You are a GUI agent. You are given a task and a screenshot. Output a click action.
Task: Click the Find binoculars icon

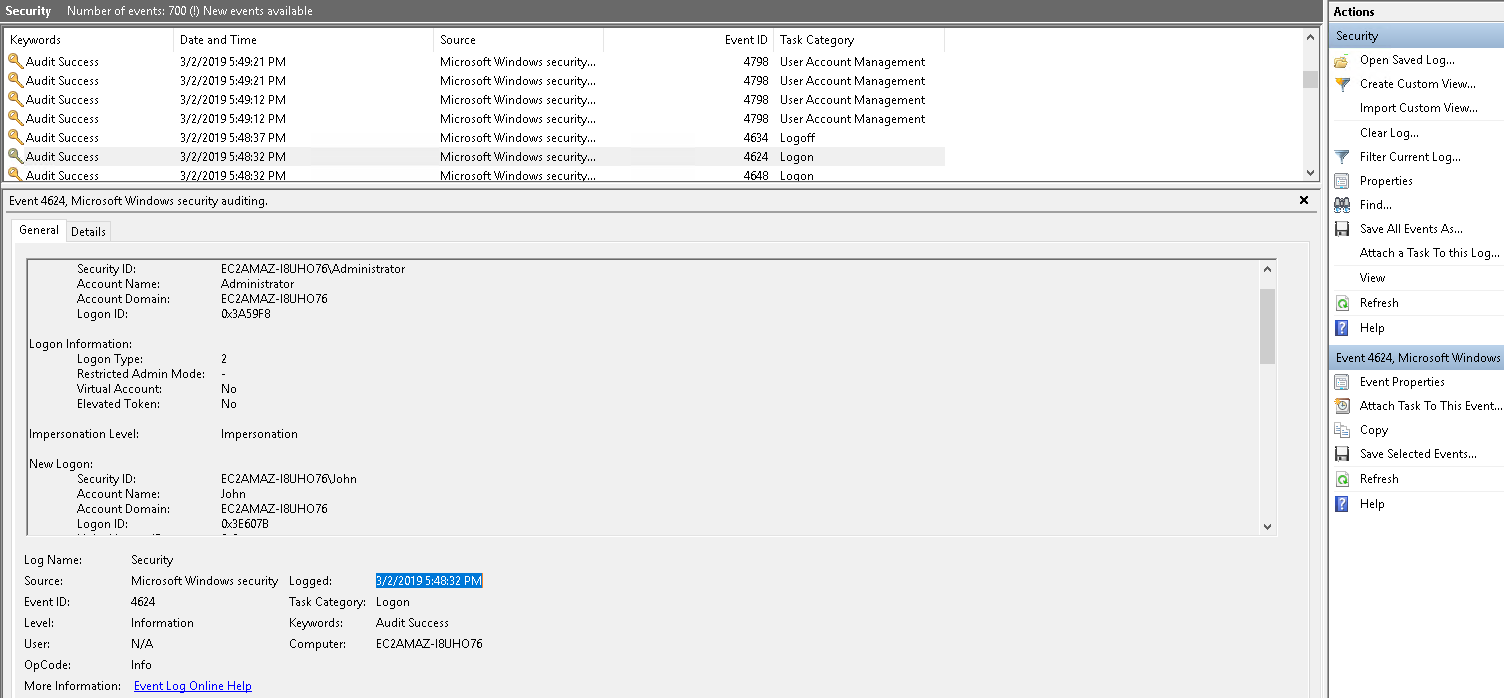click(1342, 205)
